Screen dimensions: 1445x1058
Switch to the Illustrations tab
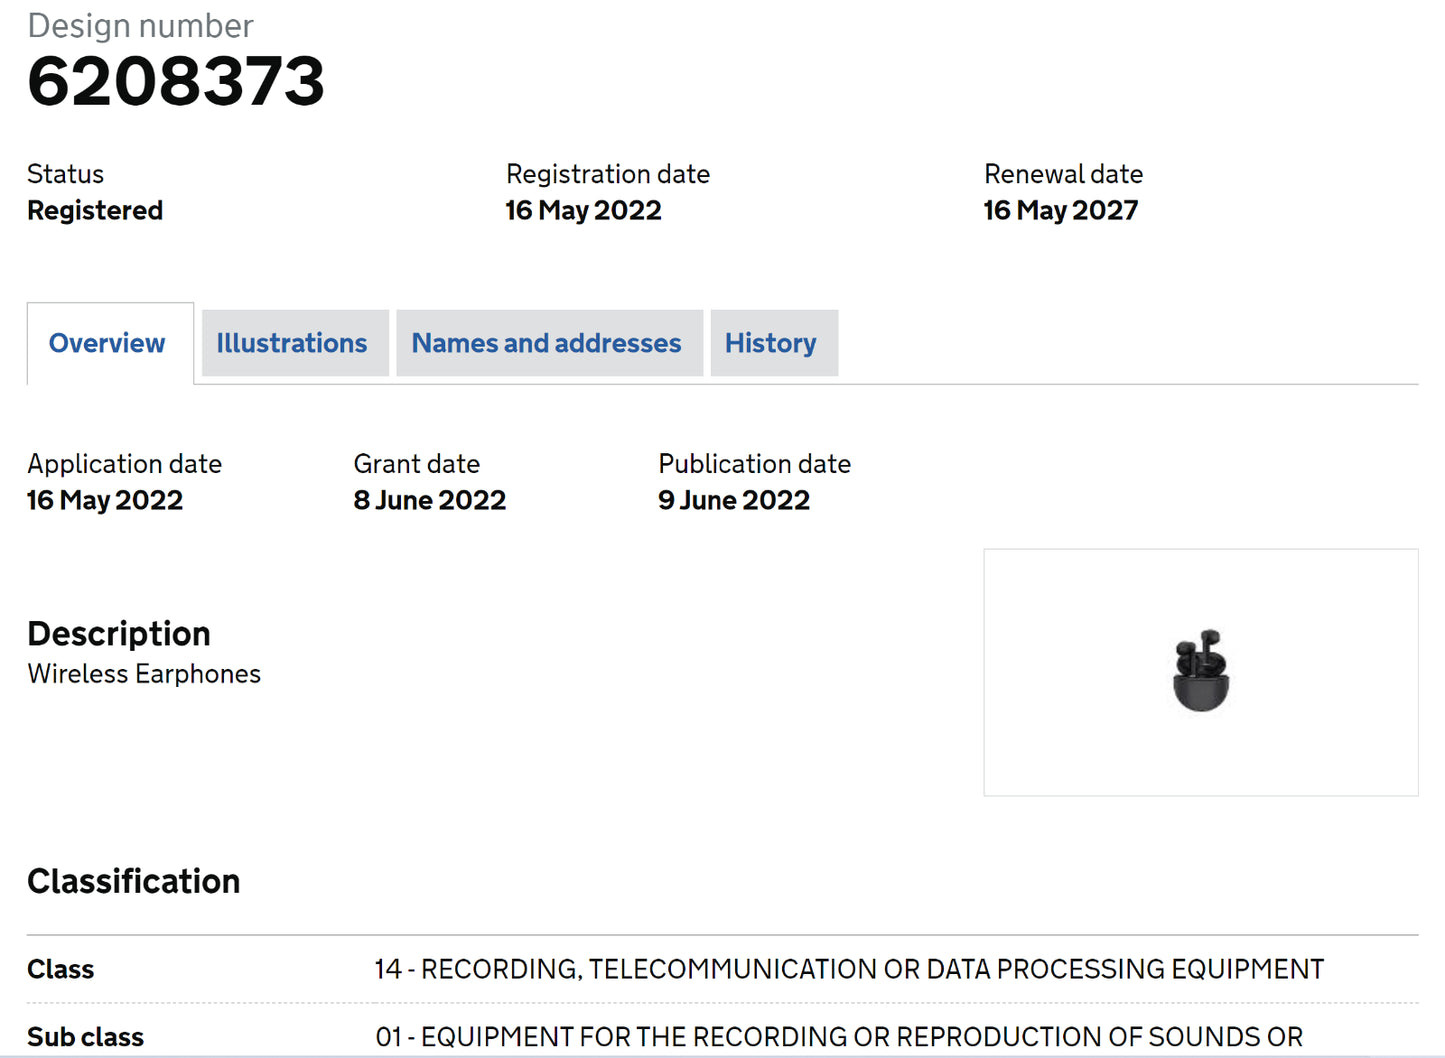(x=292, y=343)
